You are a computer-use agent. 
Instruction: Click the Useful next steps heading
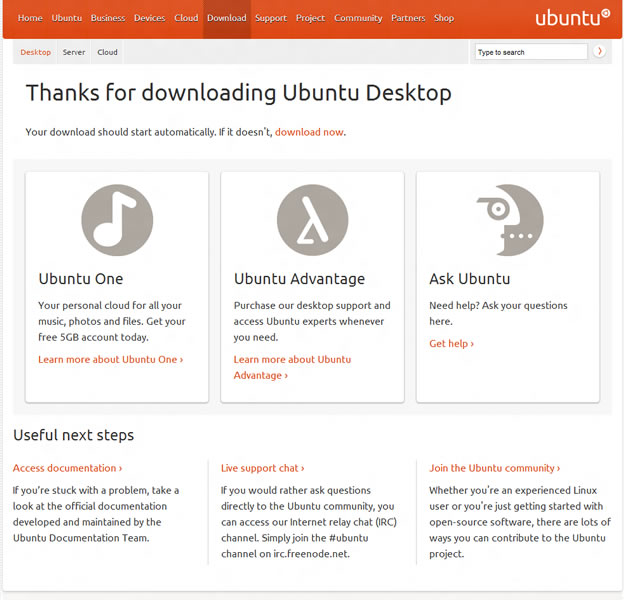pyautogui.click(x=73, y=435)
